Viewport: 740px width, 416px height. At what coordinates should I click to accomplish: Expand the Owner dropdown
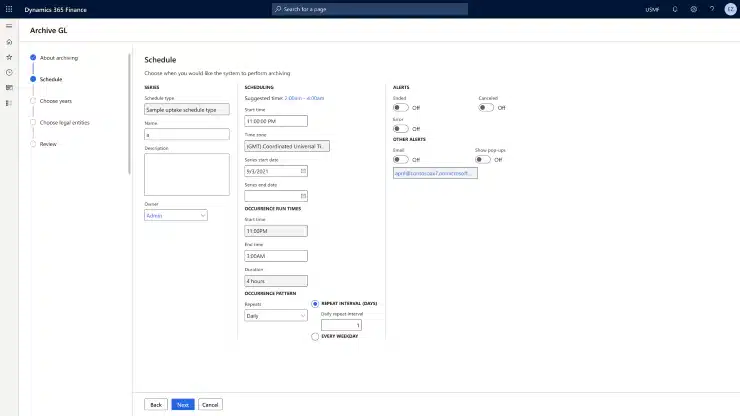(x=176, y=215)
